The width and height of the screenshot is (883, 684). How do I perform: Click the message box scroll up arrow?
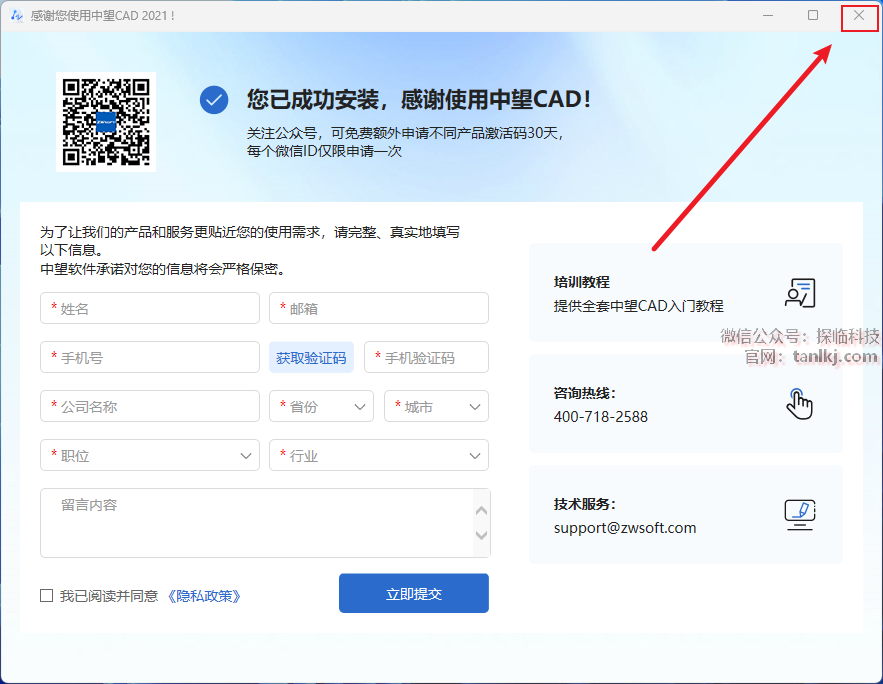(481, 511)
